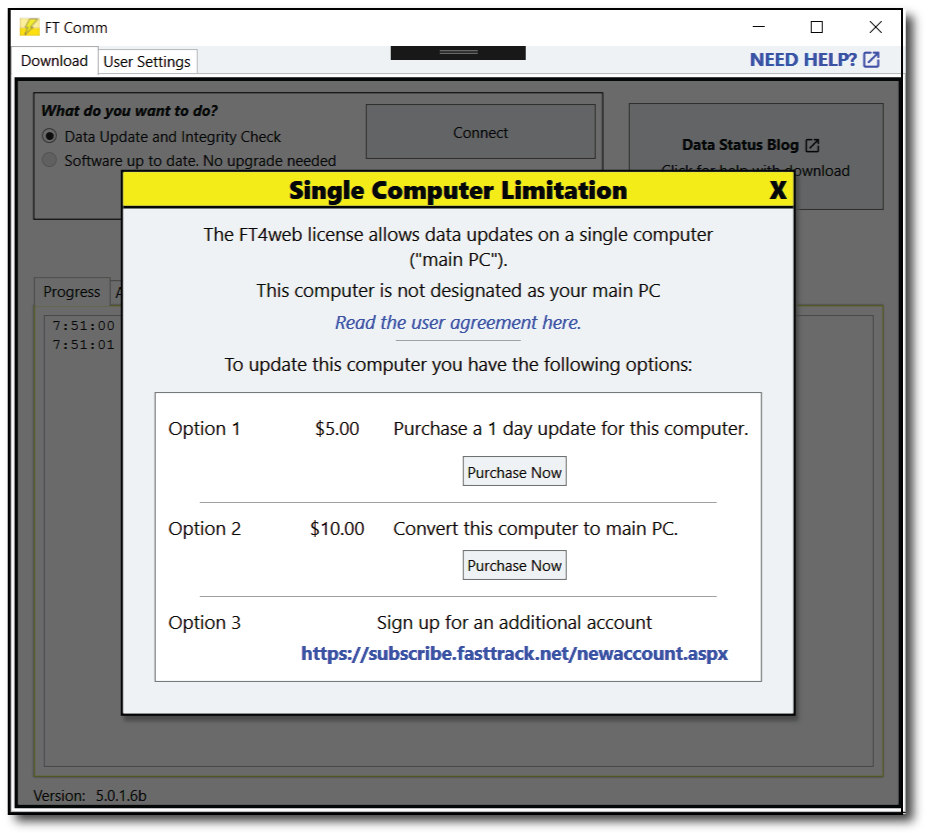Screen dimensions: 927x835
Task: Select the Progress tab
Action: pyautogui.click(x=72, y=292)
